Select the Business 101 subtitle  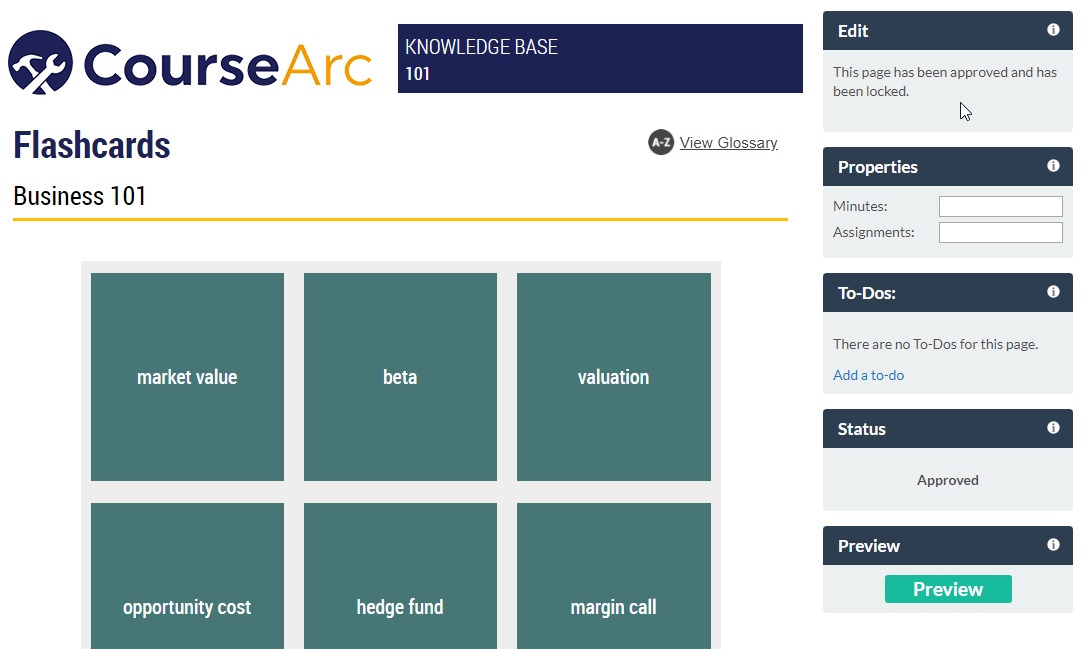[x=79, y=196]
